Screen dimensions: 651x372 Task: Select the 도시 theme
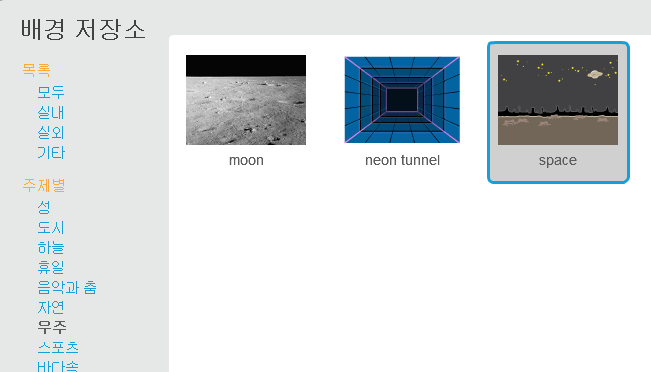[51, 227]
